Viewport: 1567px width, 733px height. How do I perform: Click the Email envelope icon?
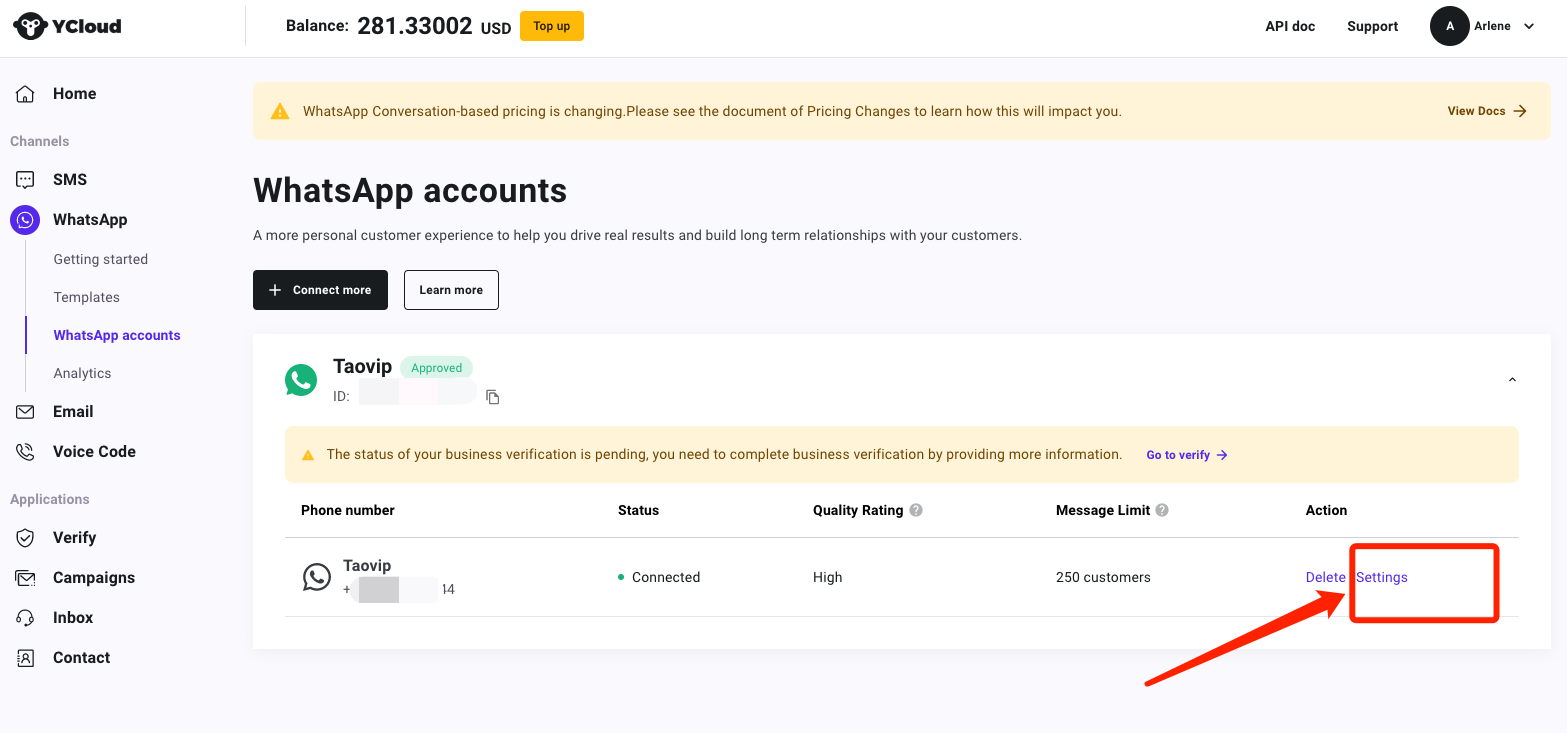pyautogui.click(x=25, y=412)
